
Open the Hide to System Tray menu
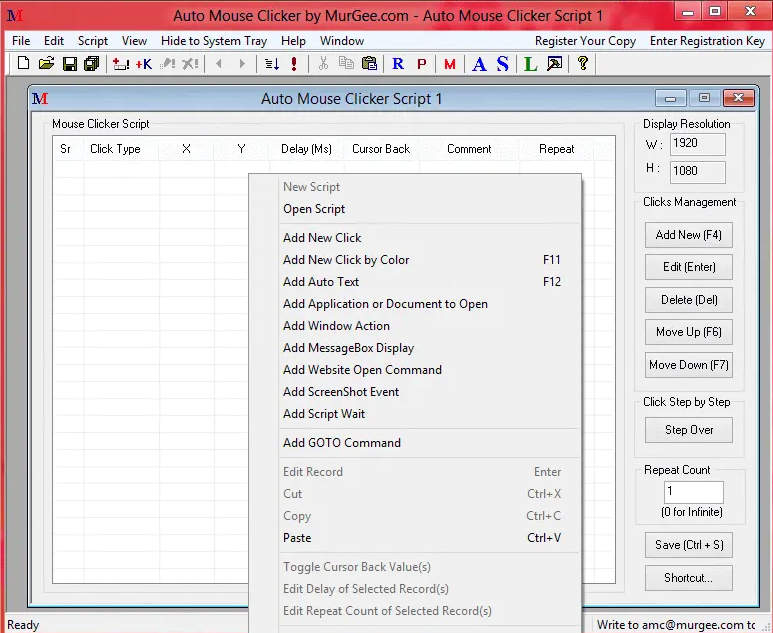coord(214,41)
